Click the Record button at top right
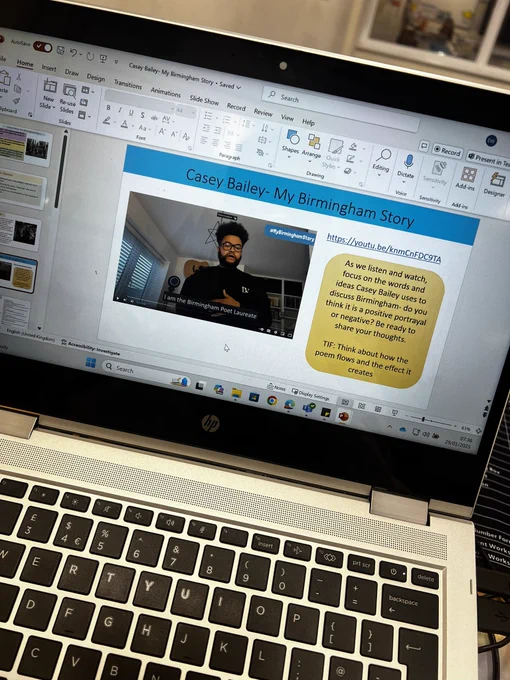This screenshot has height=680, width=510. [x=448, y=151]
